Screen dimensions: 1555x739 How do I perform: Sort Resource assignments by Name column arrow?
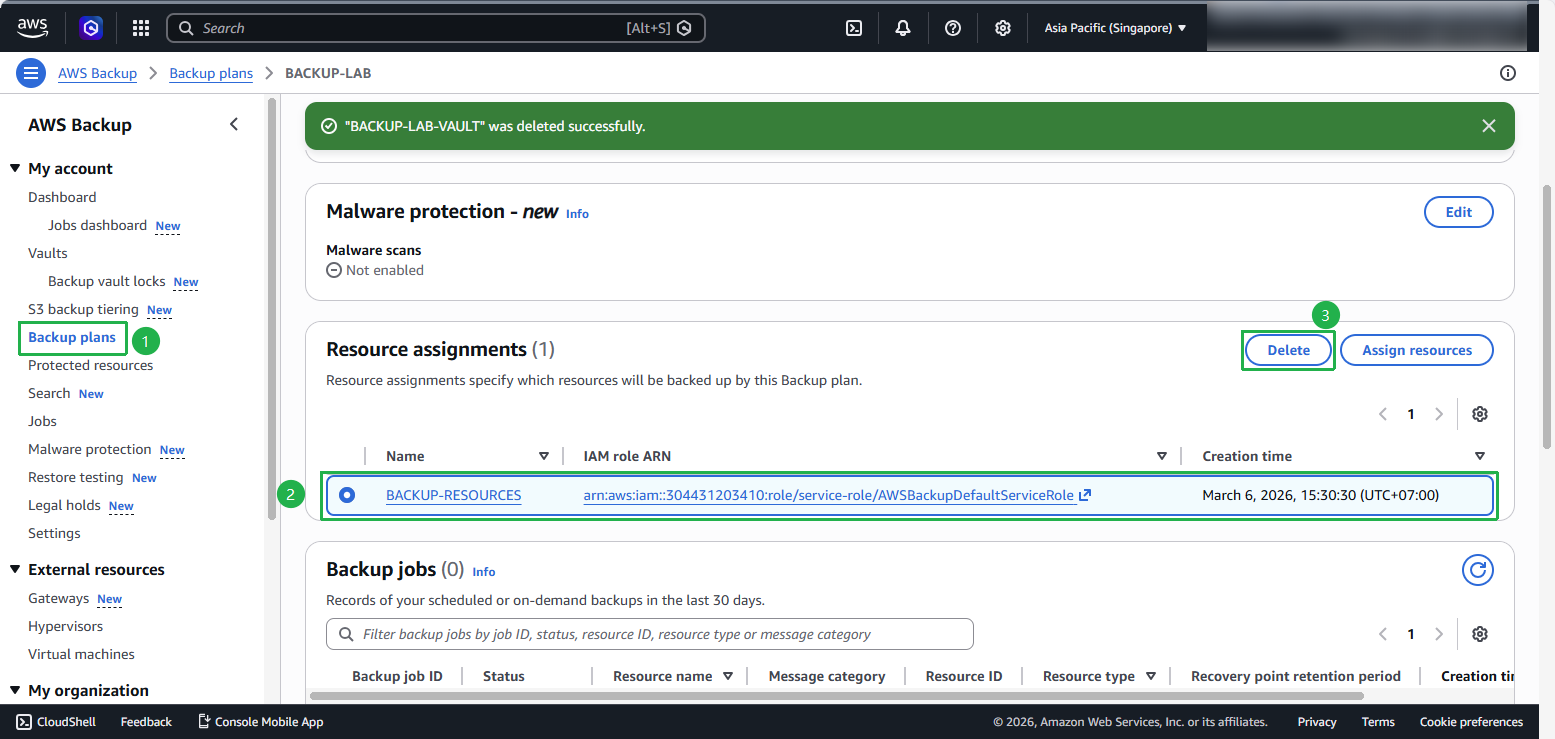(x=544, y=456)
